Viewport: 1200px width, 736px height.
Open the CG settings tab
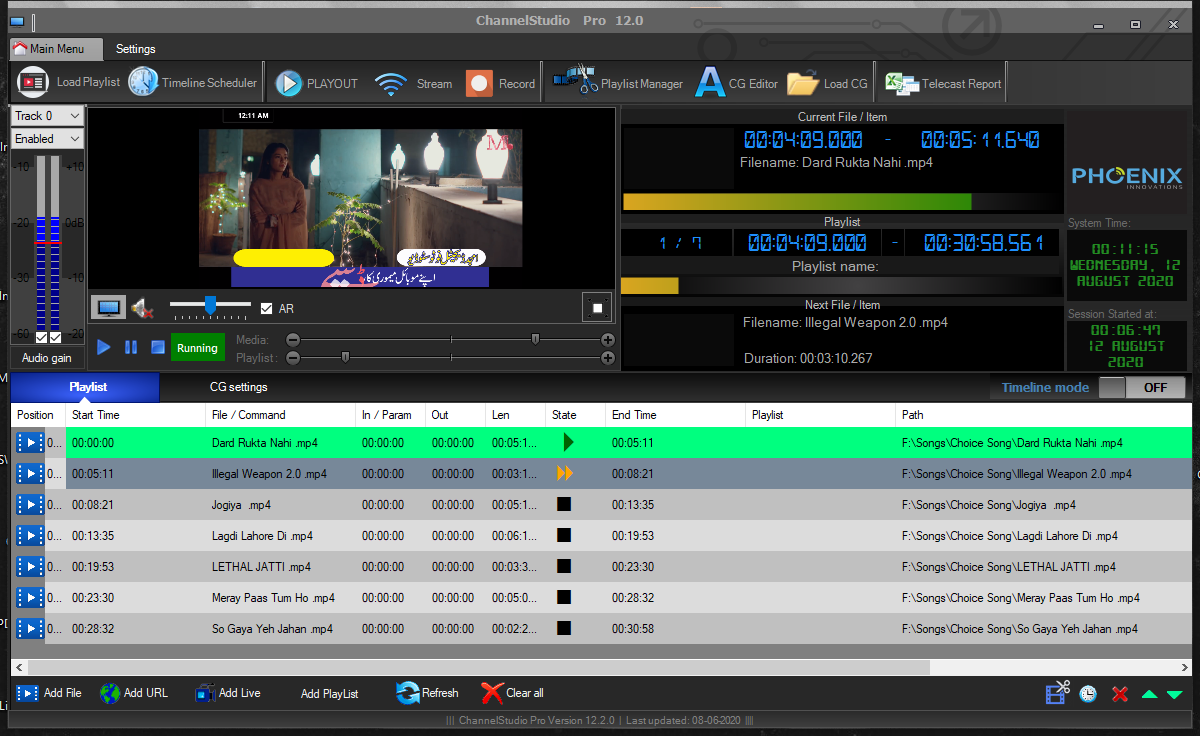(238, 387)
